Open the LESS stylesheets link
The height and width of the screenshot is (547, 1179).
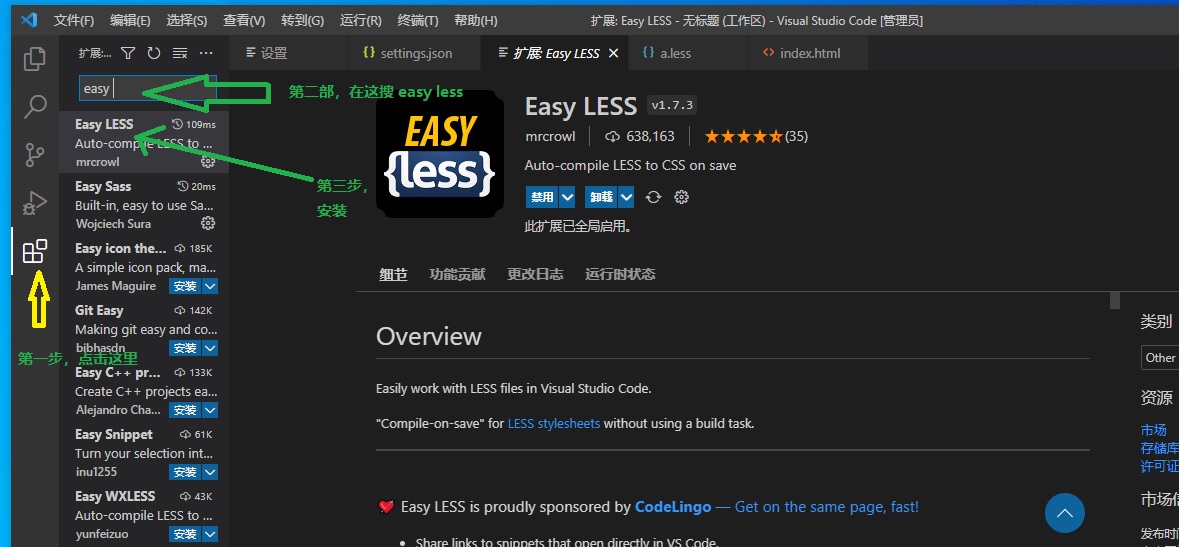coord(553,424)
